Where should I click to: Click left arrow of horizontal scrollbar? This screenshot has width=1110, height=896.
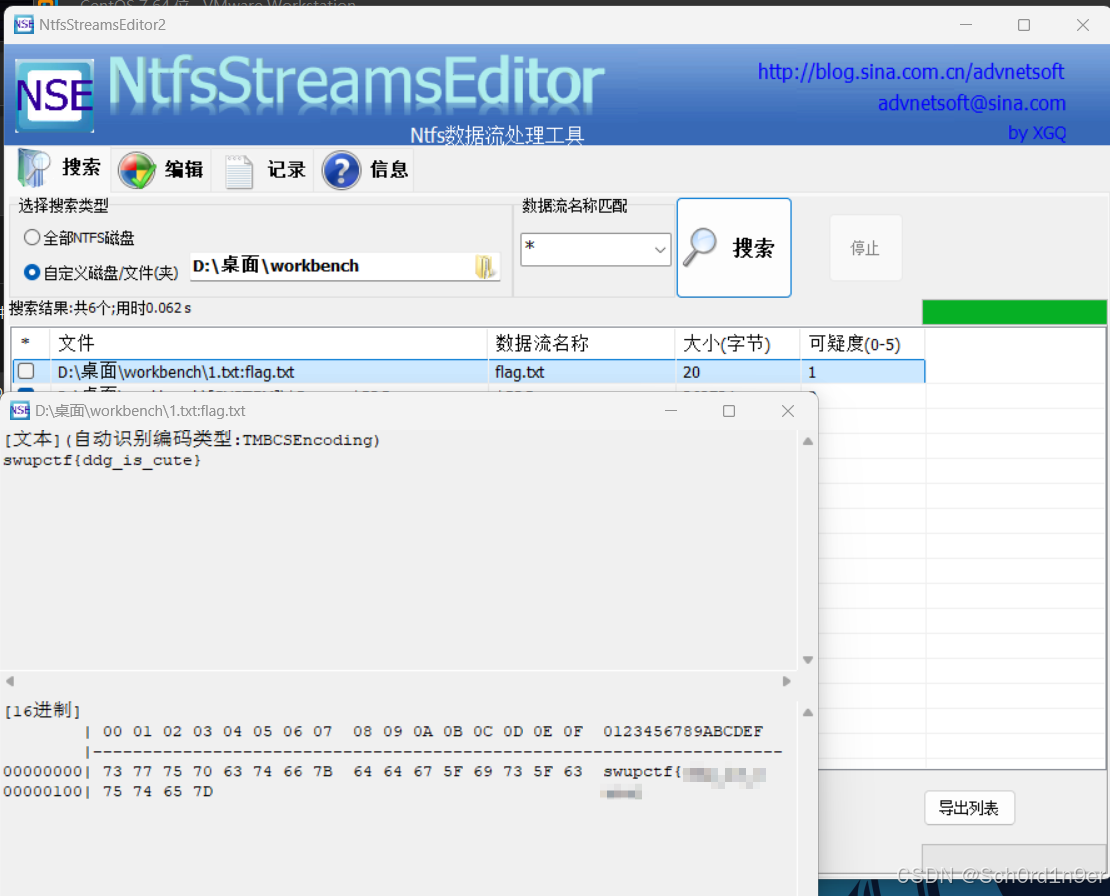click(x=10, y=681)
